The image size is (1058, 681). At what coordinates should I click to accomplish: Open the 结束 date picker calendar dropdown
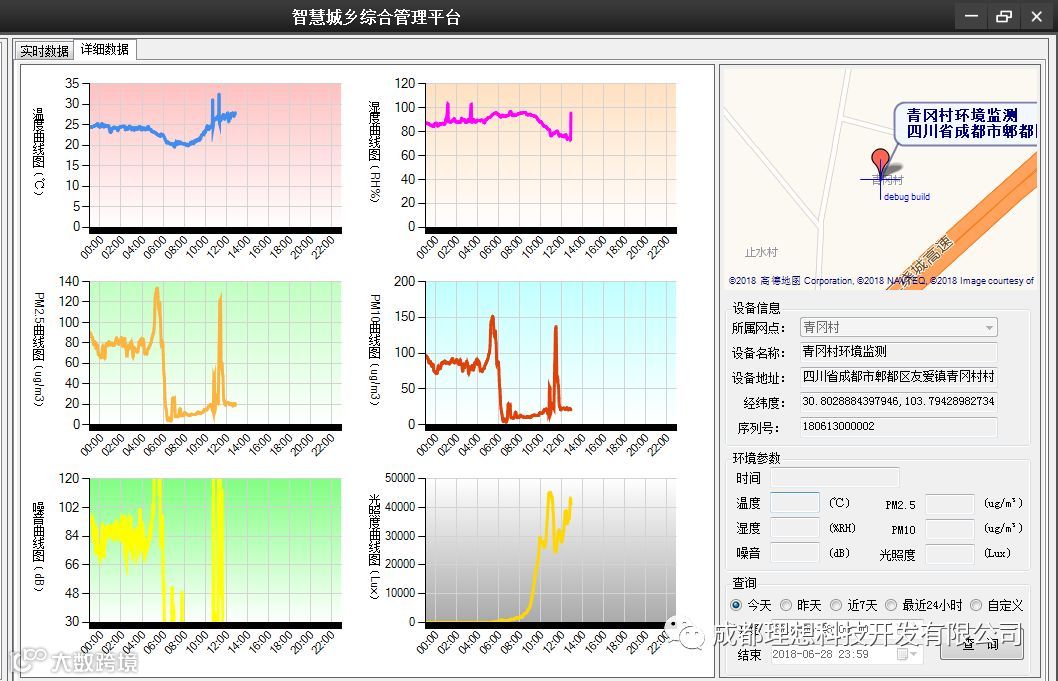click(907, 654)
